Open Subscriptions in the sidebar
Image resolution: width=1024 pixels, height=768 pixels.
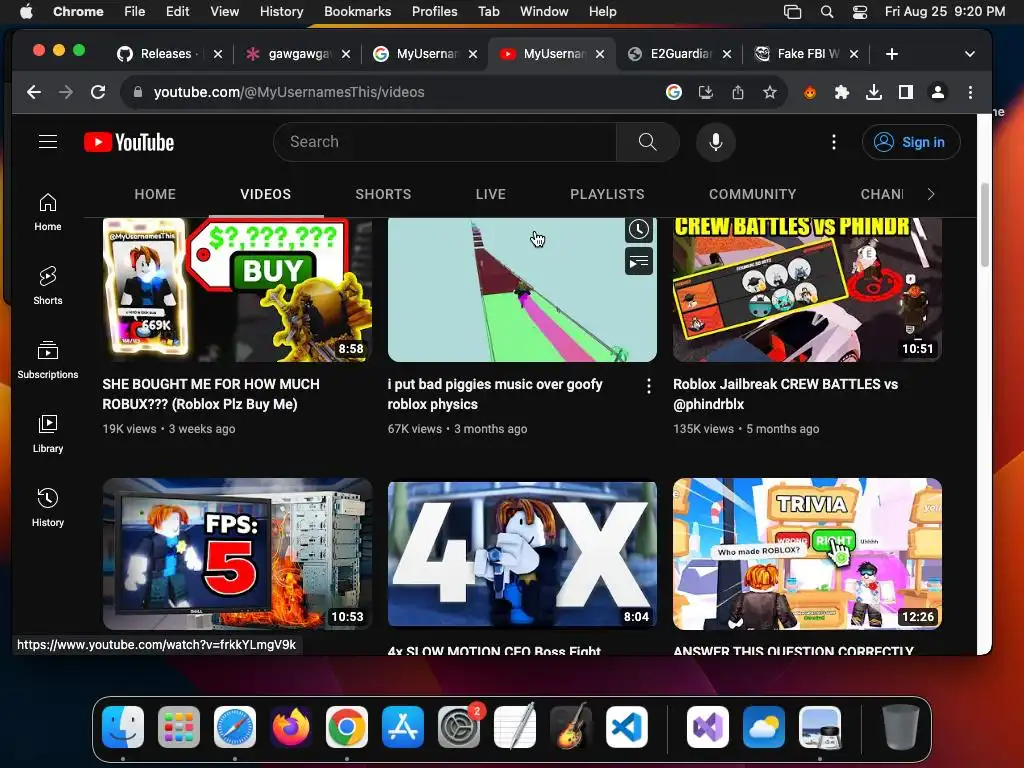(x=48, y=360)
